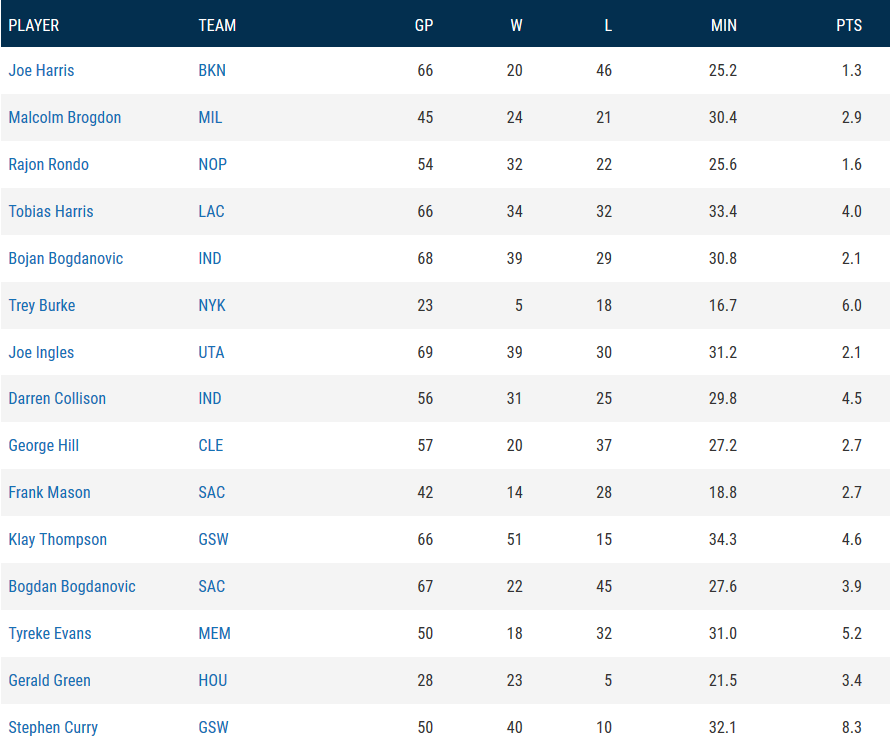Click Klay Thompson's name link
This screenshot has width=890, height=748.
57,540
